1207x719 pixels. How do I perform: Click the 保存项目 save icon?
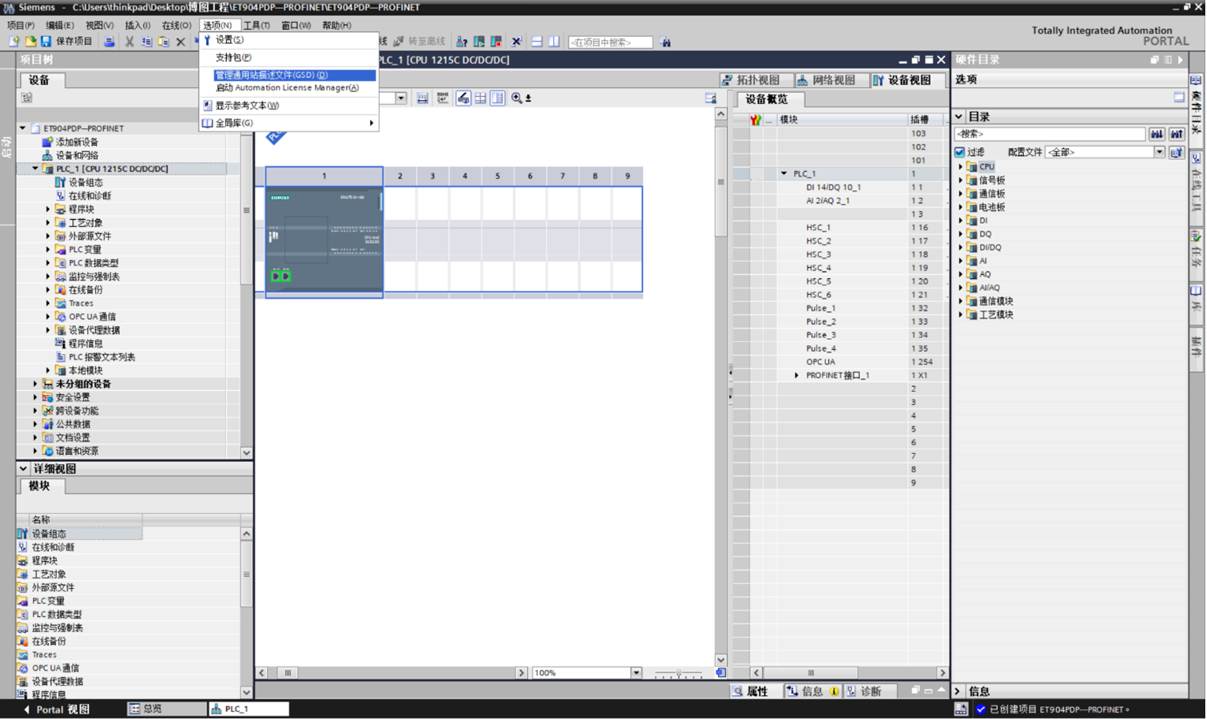pyautogui.click(x=46, y=41)
